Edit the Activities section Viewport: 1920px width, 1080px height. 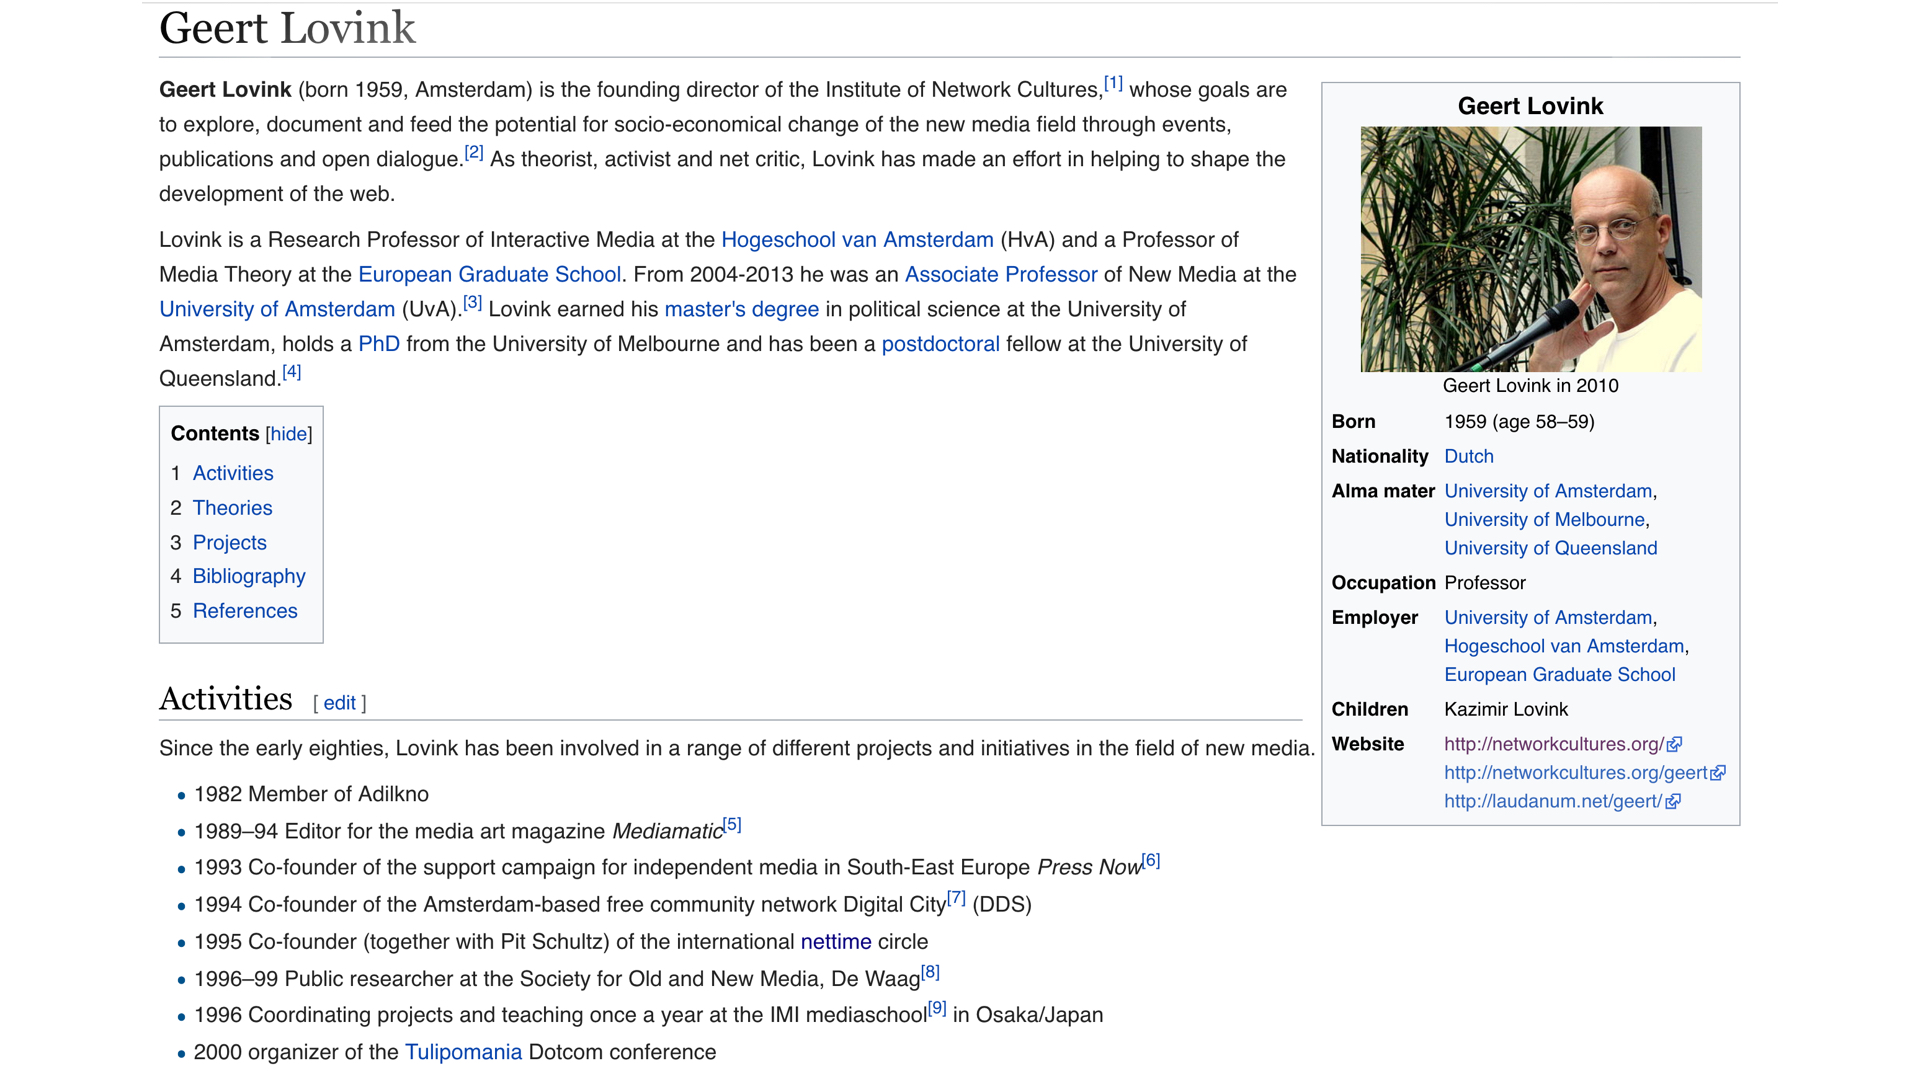click(339, 703)
